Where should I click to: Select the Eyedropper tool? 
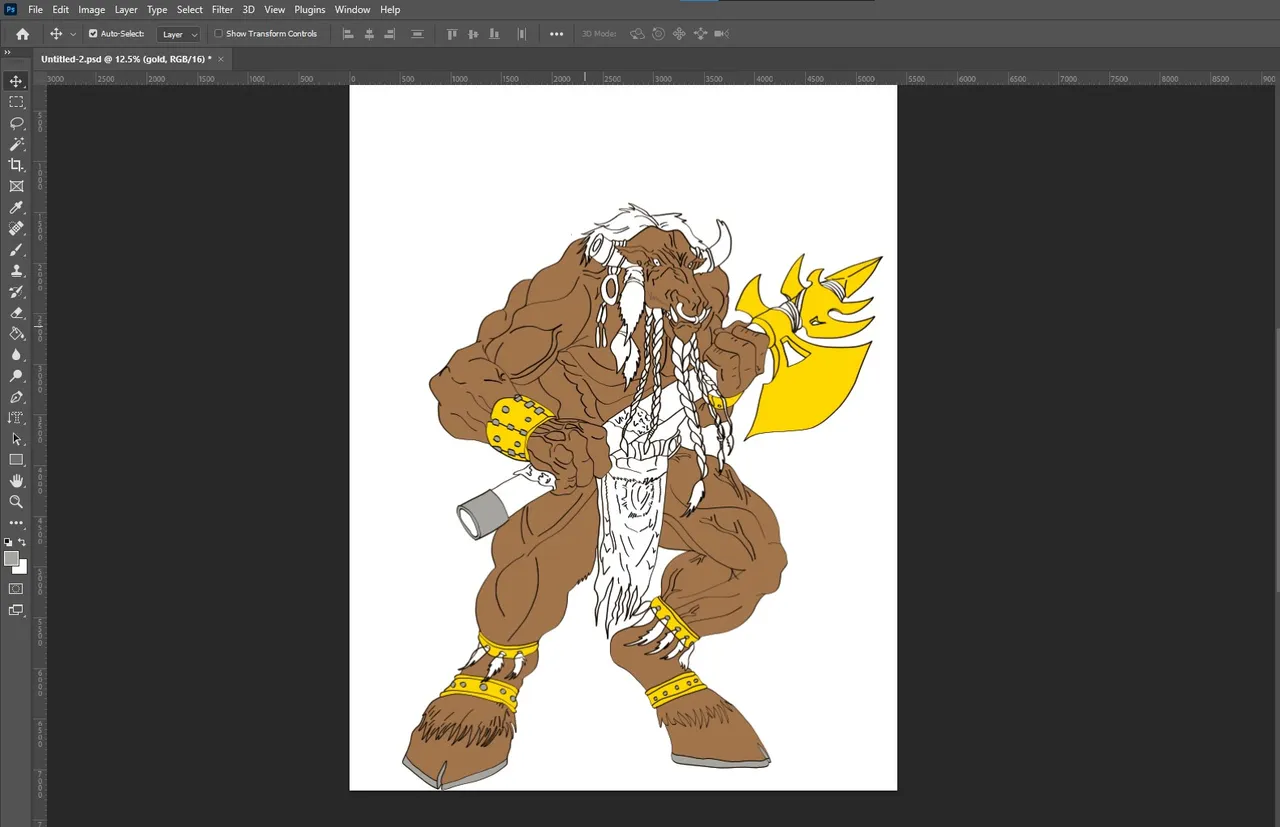tap(16, 208)
